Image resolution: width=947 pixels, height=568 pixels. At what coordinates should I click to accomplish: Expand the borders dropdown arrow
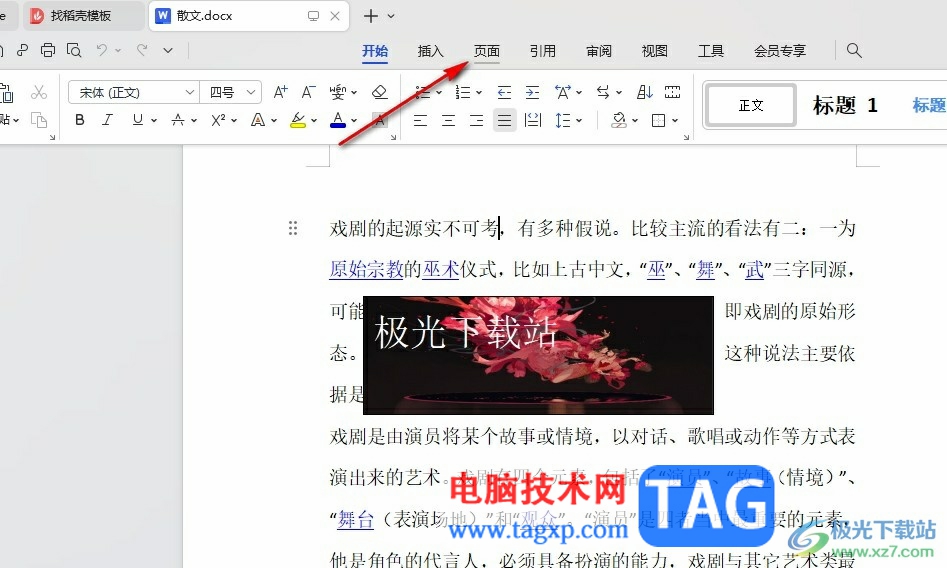coord(675,120)
